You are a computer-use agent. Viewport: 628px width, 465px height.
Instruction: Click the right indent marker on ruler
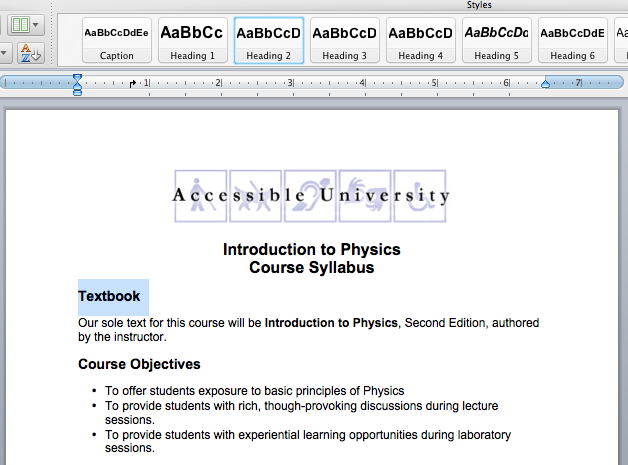point(545,84)
